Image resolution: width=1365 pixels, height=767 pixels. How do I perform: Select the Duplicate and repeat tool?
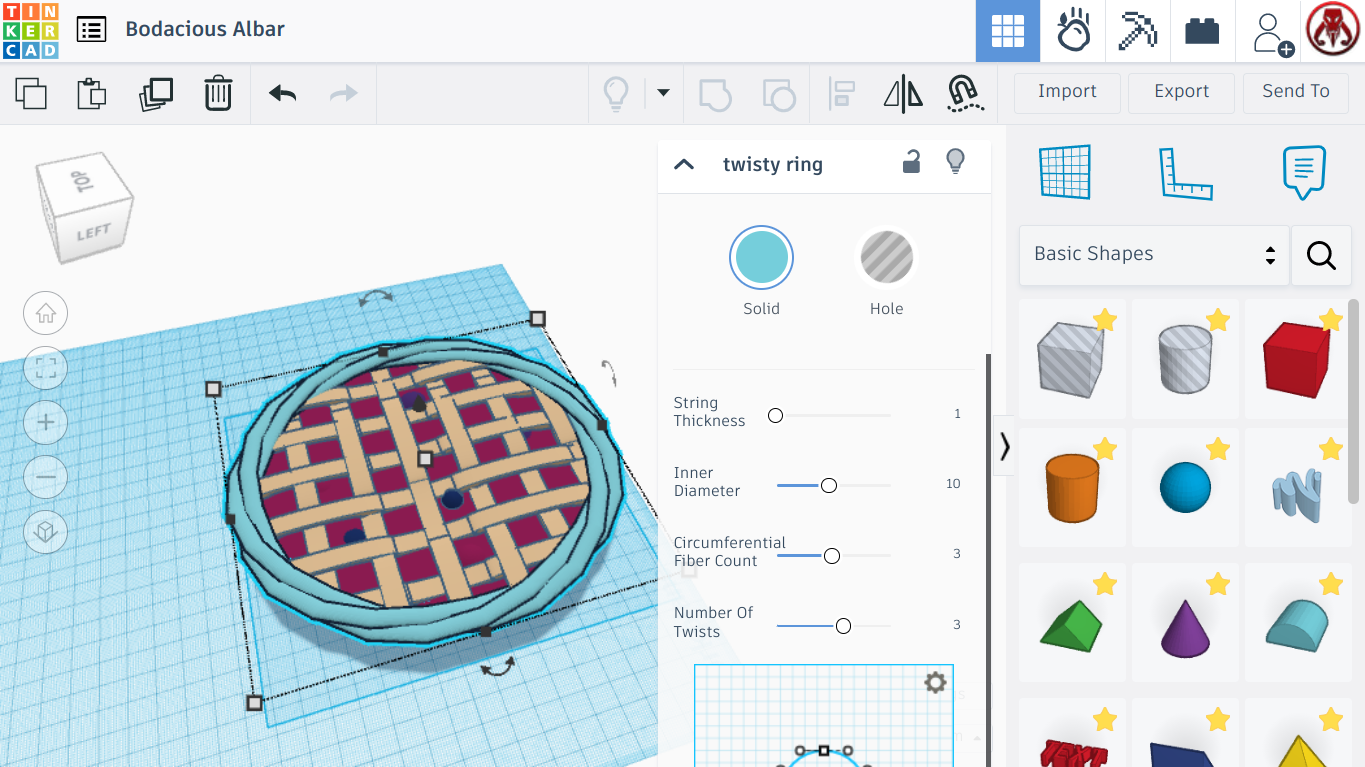pyautogui.click(x=156, y=93)
